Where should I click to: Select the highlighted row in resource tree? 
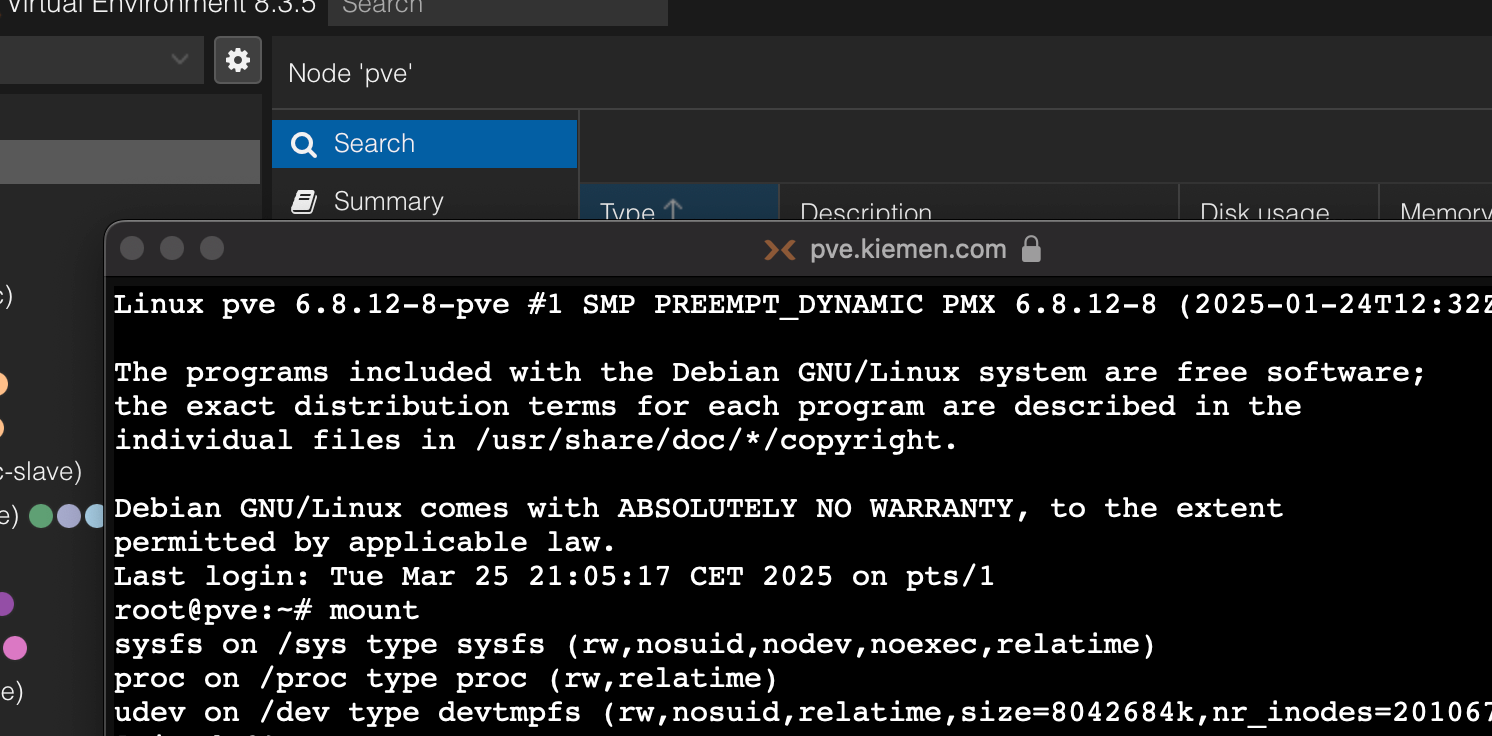[130, 162]
